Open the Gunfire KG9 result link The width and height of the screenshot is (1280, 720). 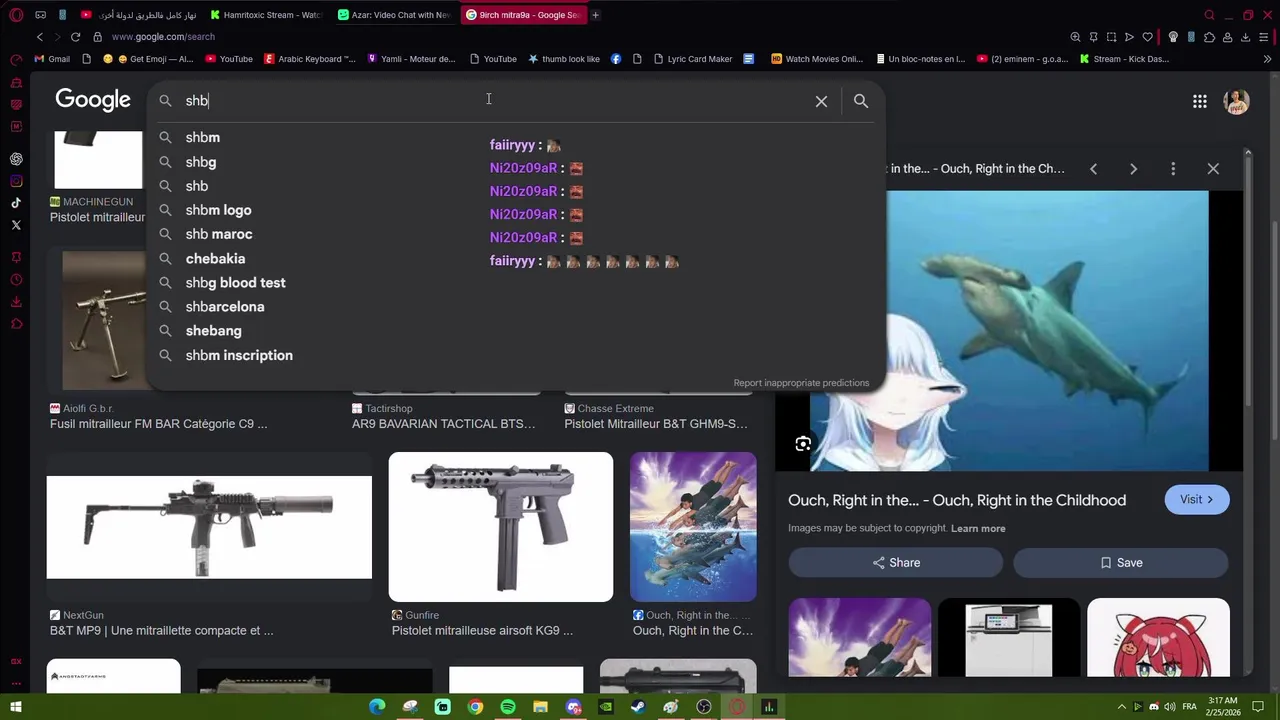482,631
